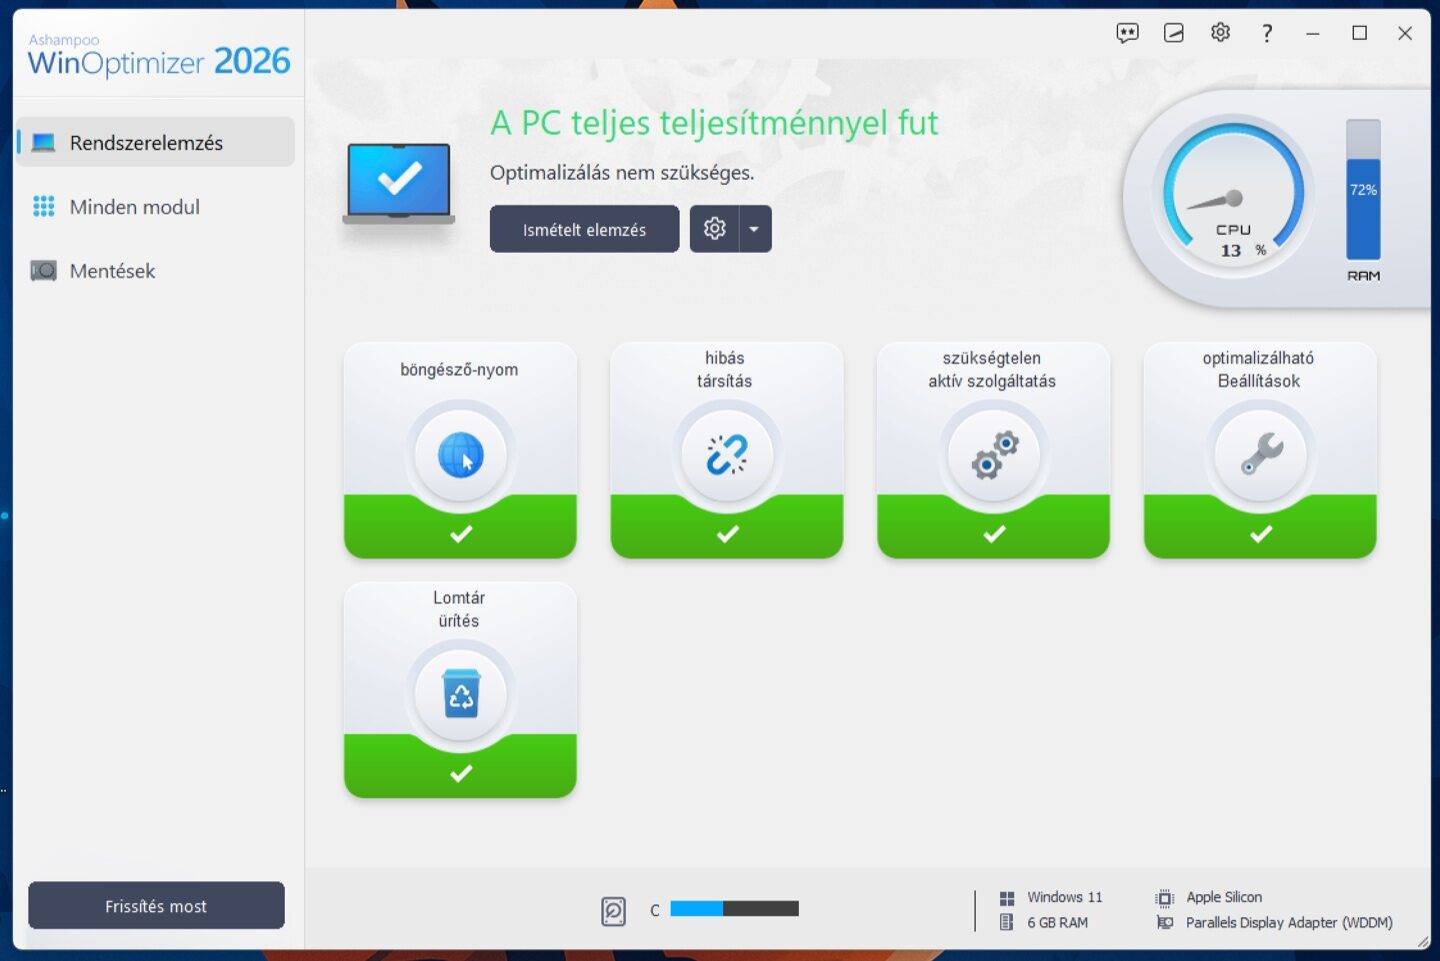Click the drive C usage bar
1440x961 pixels.
(734, 909)
